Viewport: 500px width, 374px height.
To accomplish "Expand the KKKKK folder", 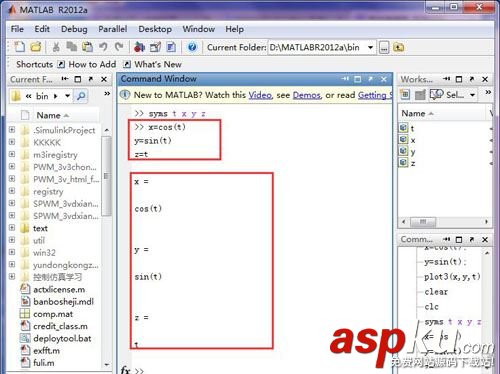I will click(12, 142).
